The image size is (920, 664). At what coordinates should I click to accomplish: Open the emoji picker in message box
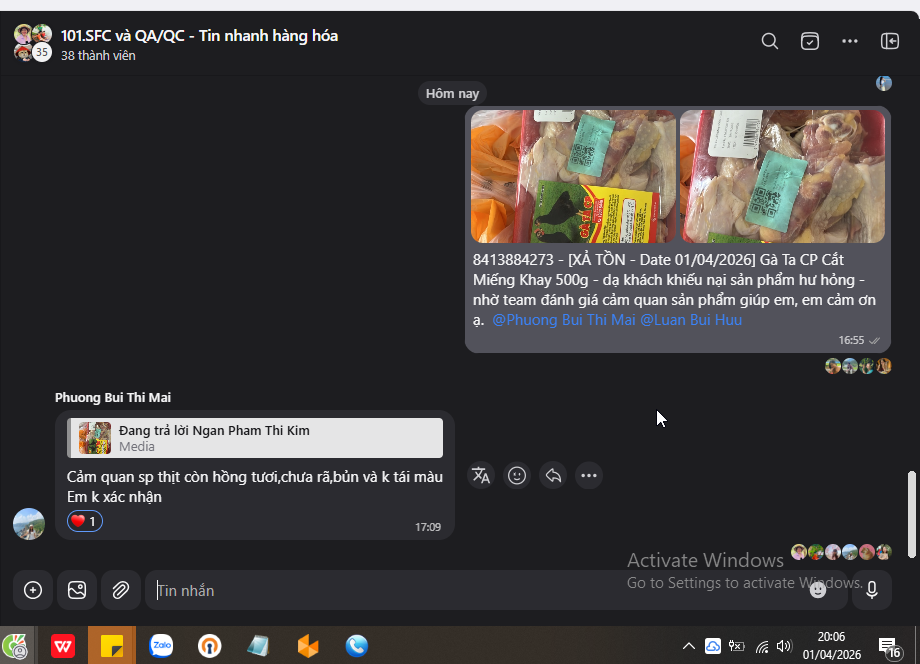click(x=818, y=590)
